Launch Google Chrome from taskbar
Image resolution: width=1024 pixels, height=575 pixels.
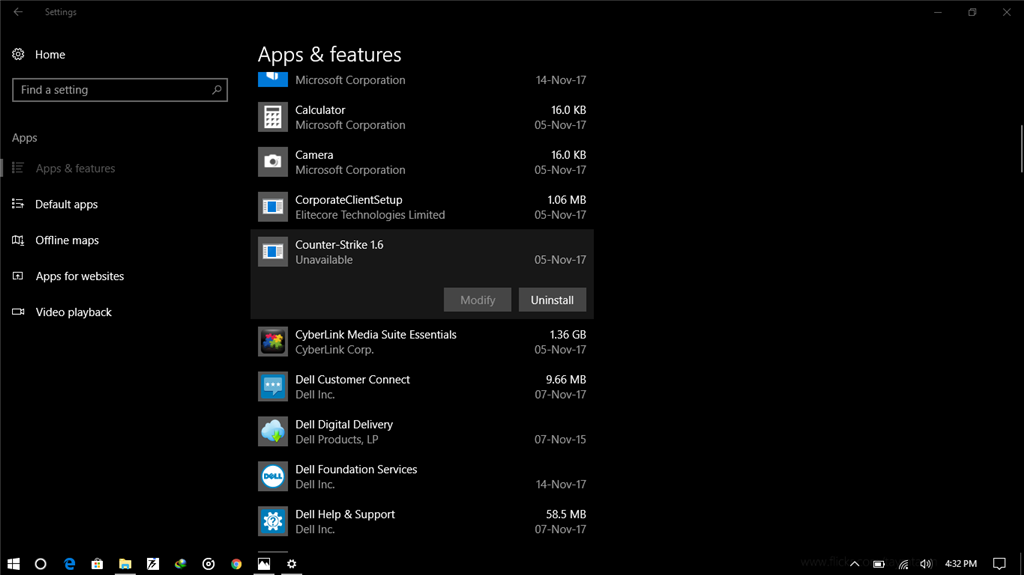(x=236, y=563)
